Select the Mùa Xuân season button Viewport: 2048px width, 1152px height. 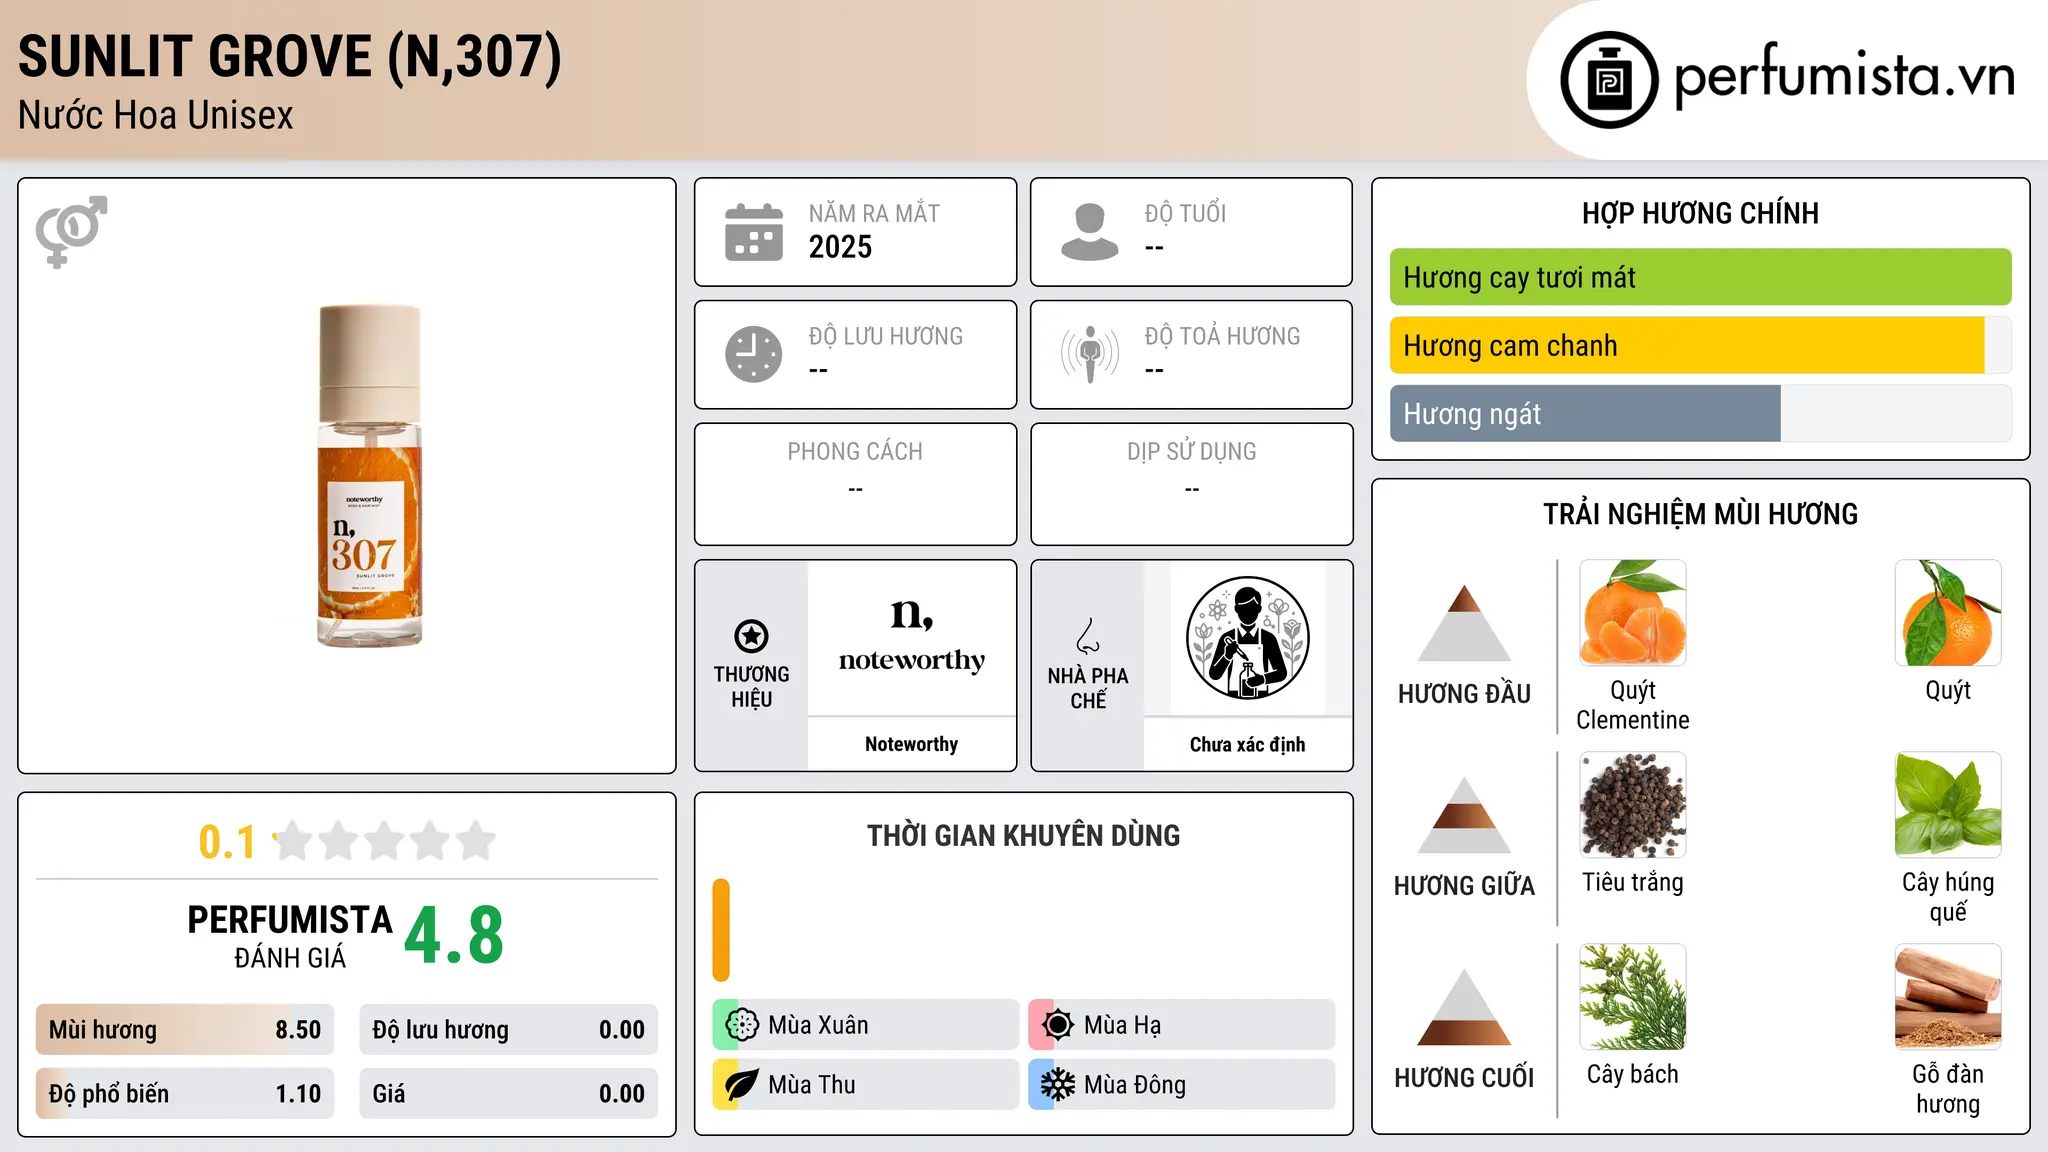[x=866, y=1025]
